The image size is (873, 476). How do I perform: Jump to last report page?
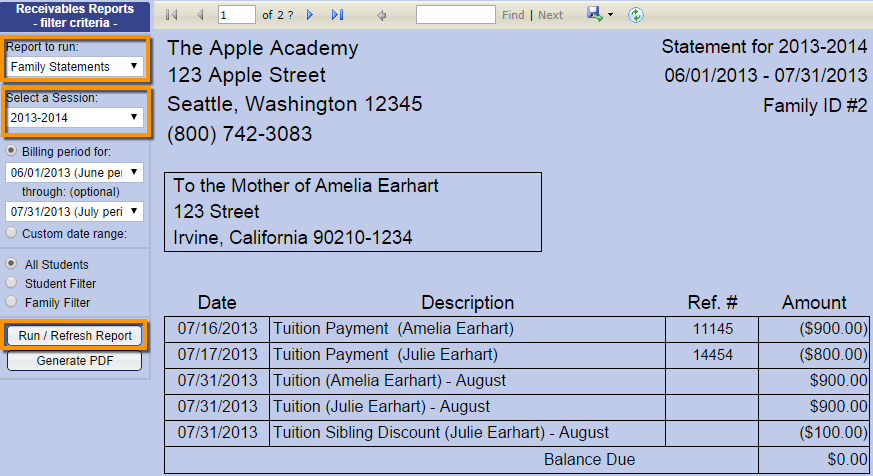pos(337,15)
